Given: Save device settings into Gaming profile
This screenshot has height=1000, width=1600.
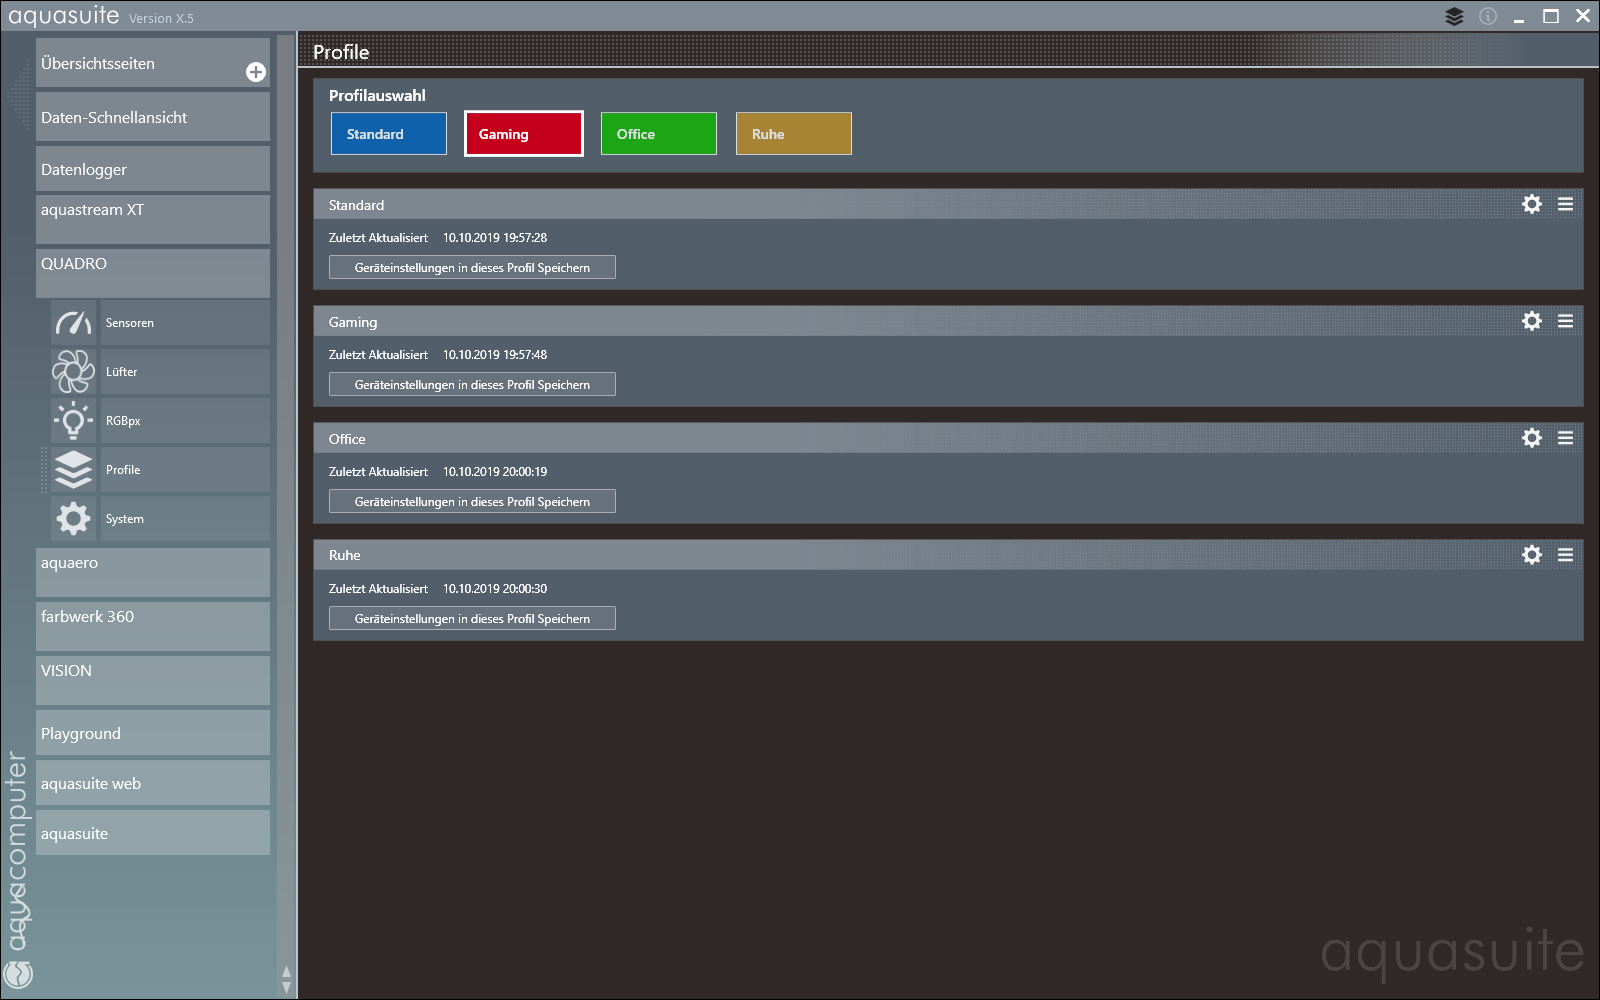Looking at the screenshot, I should [x=472, y=385].
